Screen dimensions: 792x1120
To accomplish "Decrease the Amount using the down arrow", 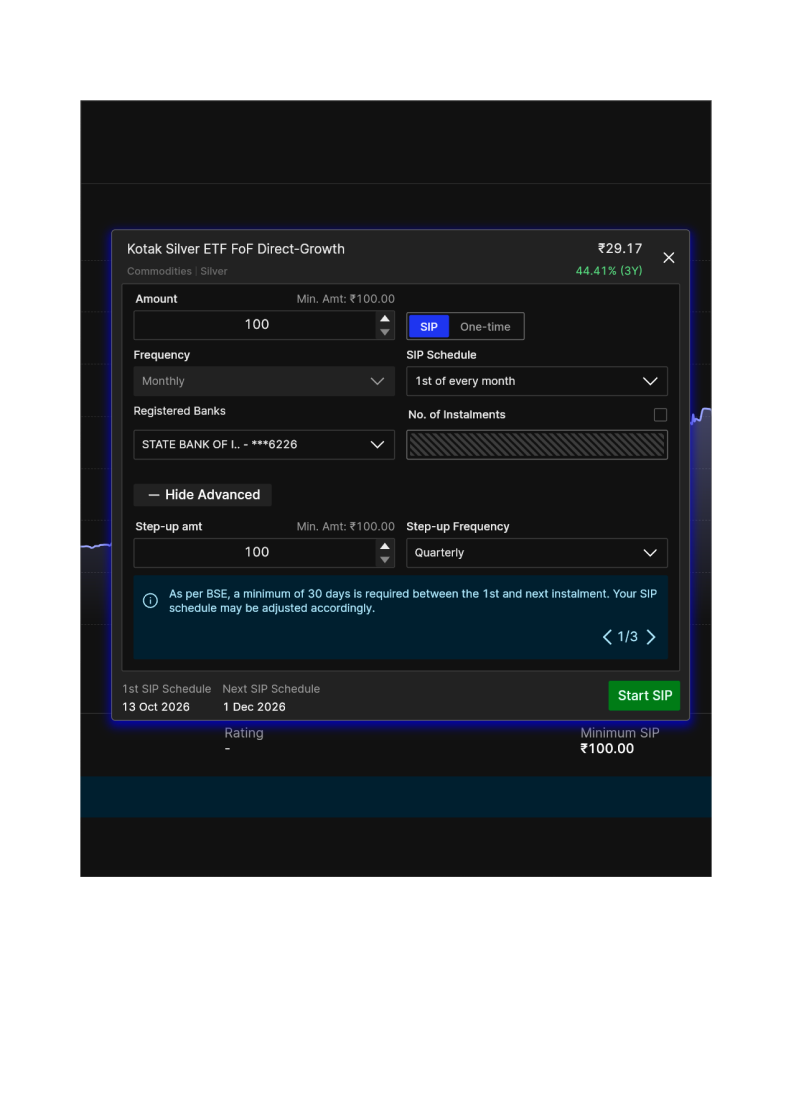I will [x=385, y=332].
